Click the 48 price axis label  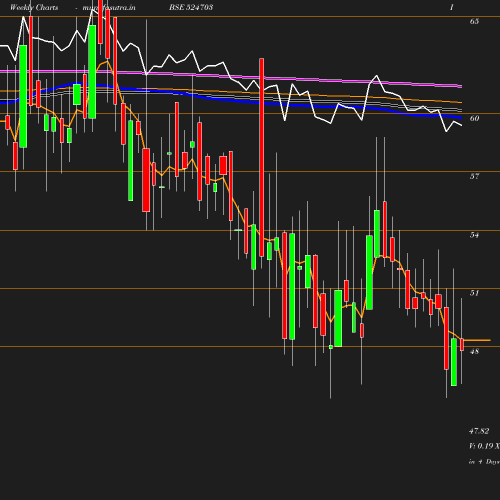click(x=474, y=351)
